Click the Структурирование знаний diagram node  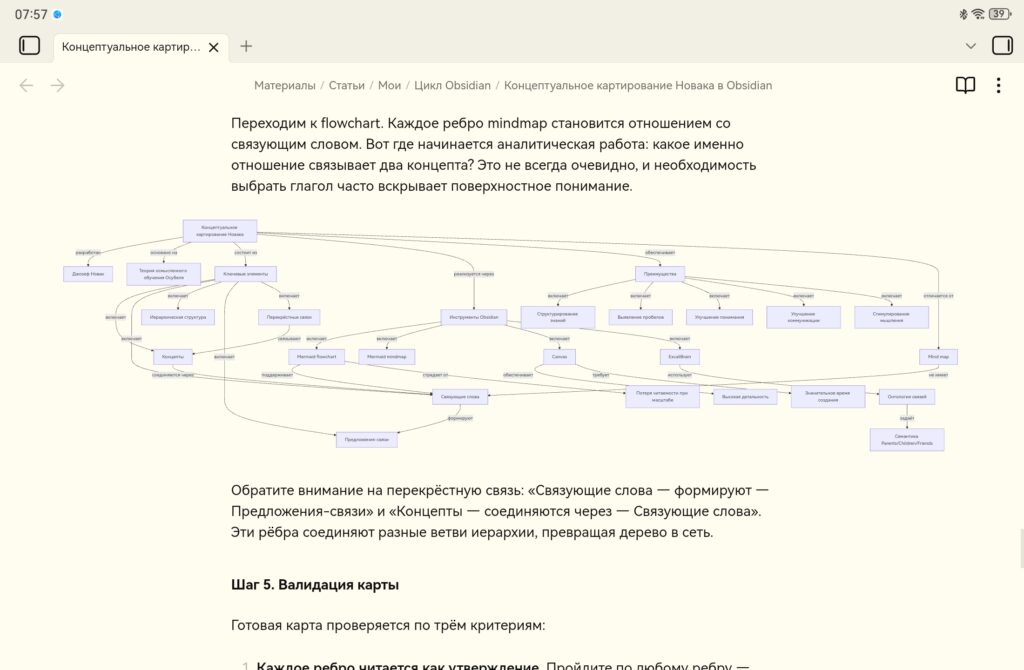[x=558, y=317]
